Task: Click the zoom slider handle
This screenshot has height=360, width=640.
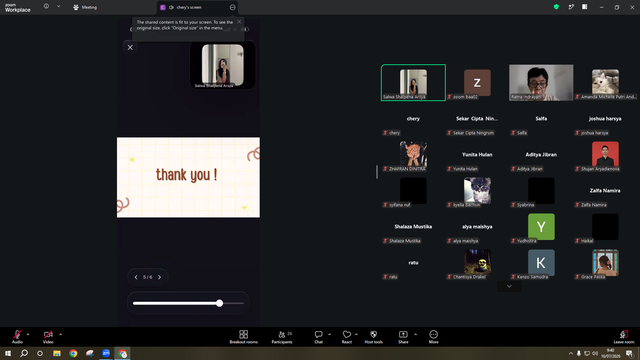Action: (220, 303)
